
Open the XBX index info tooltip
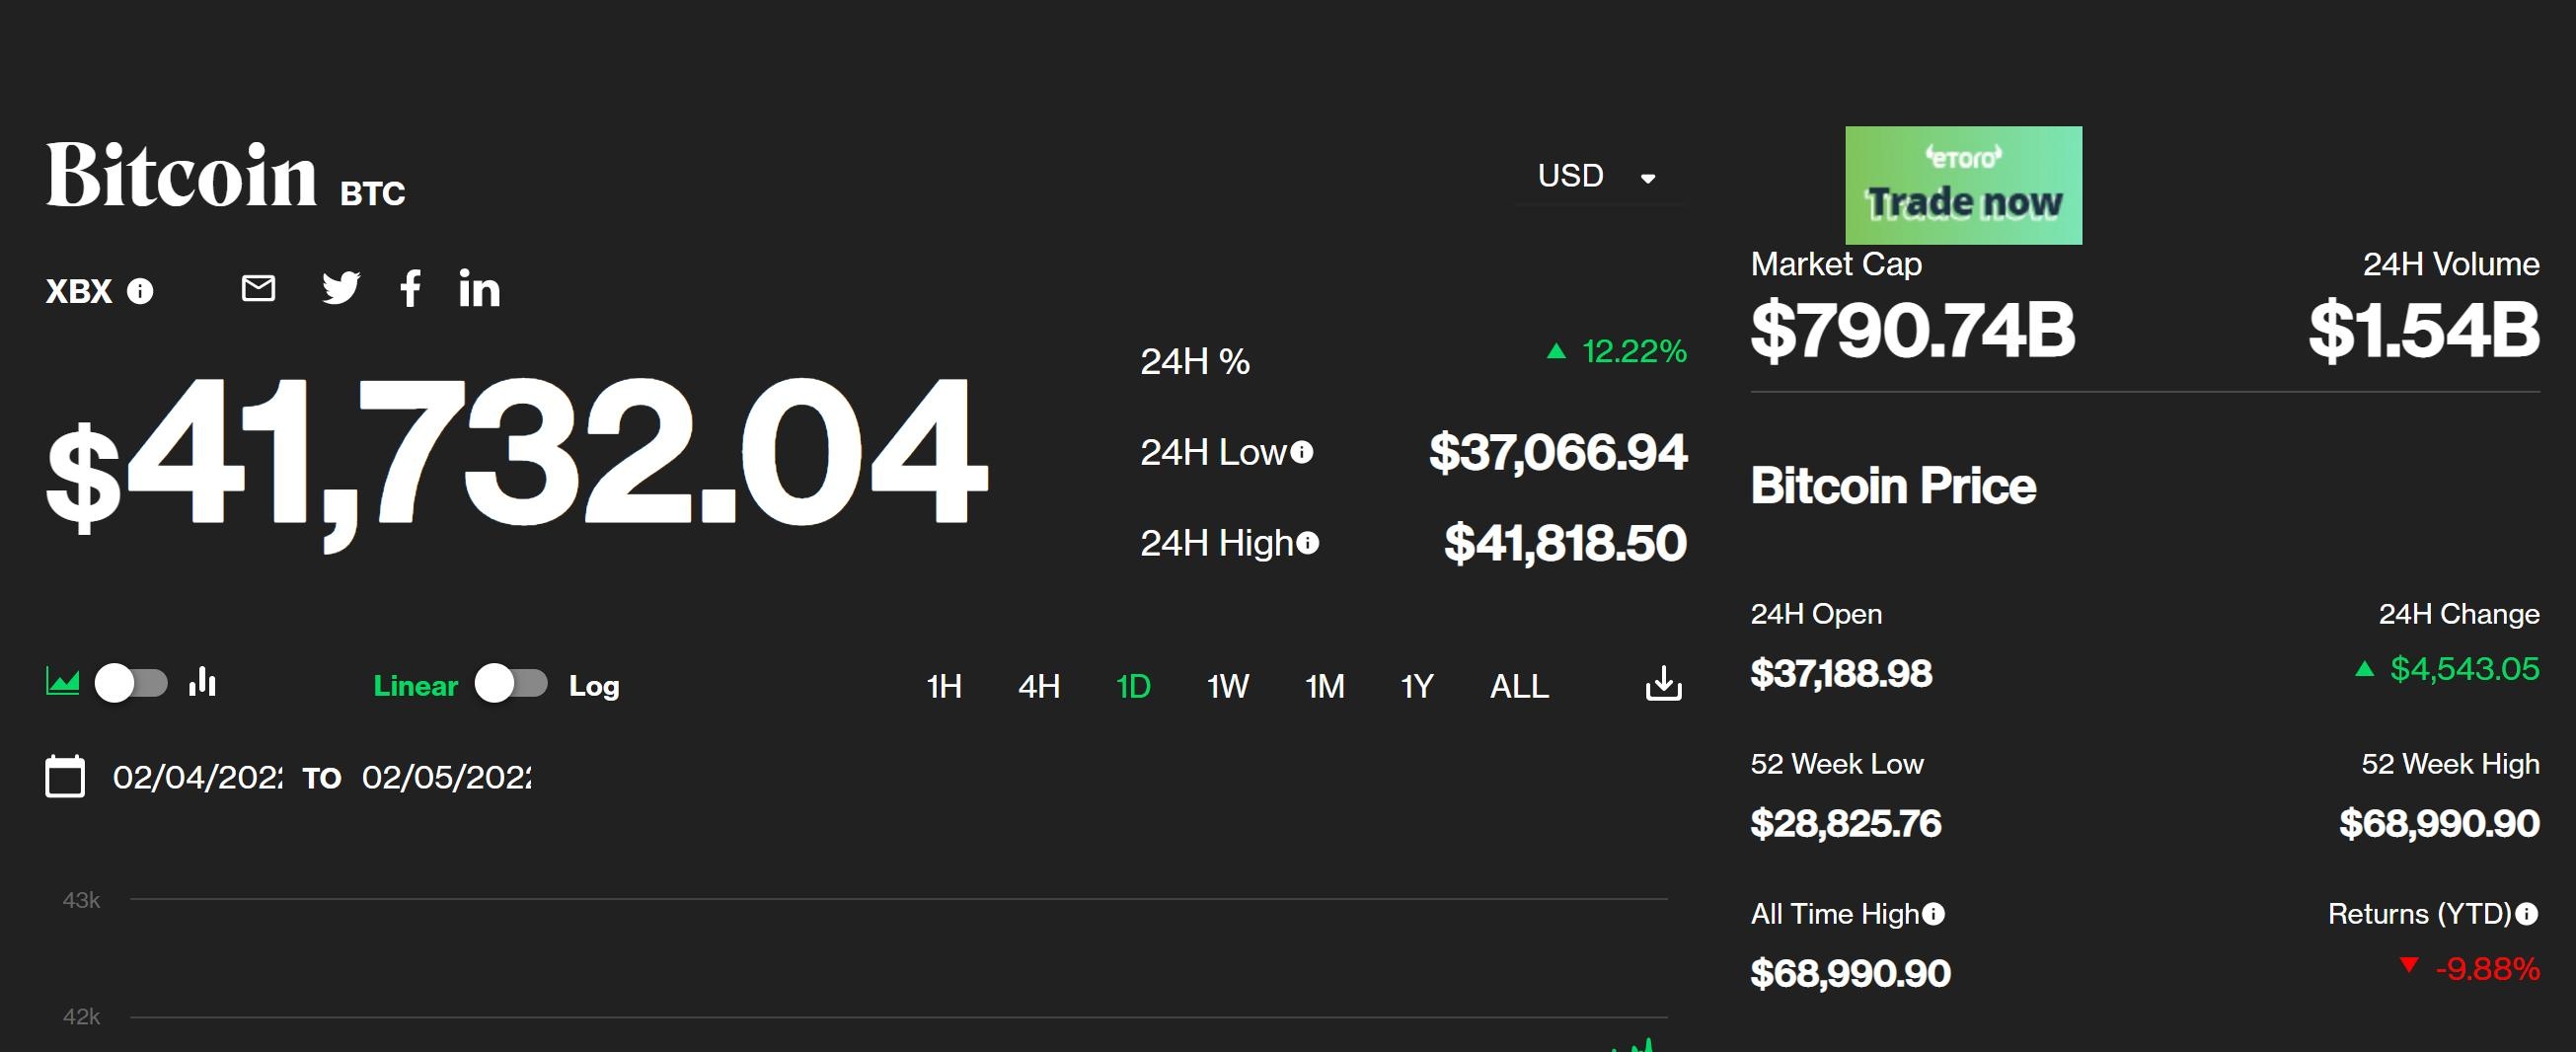[x=139, y=293]
